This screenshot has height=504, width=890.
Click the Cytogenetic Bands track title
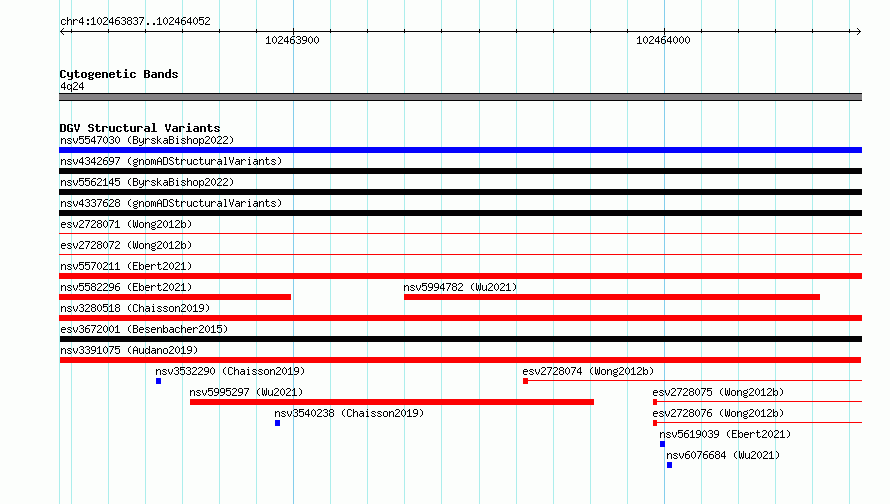pos(119,74)
